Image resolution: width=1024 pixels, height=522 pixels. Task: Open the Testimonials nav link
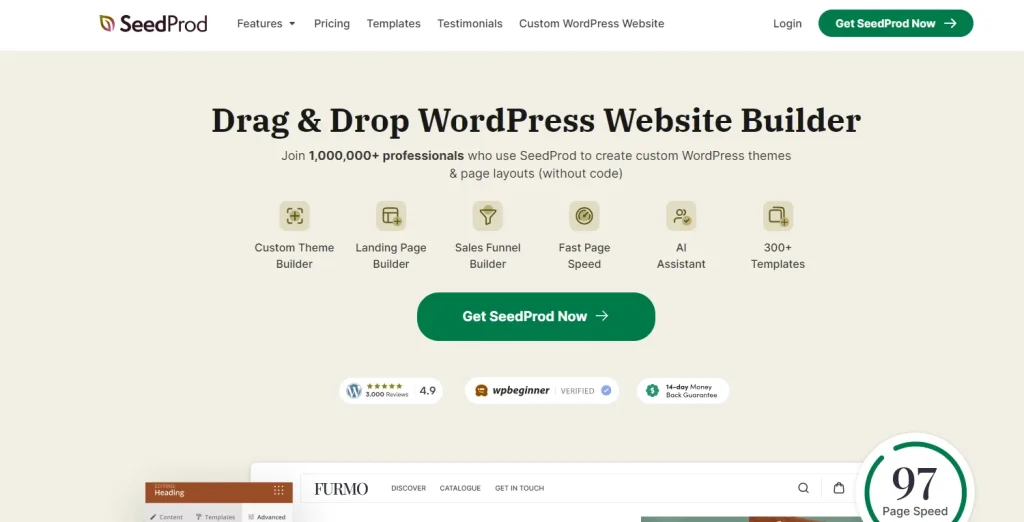470,24
